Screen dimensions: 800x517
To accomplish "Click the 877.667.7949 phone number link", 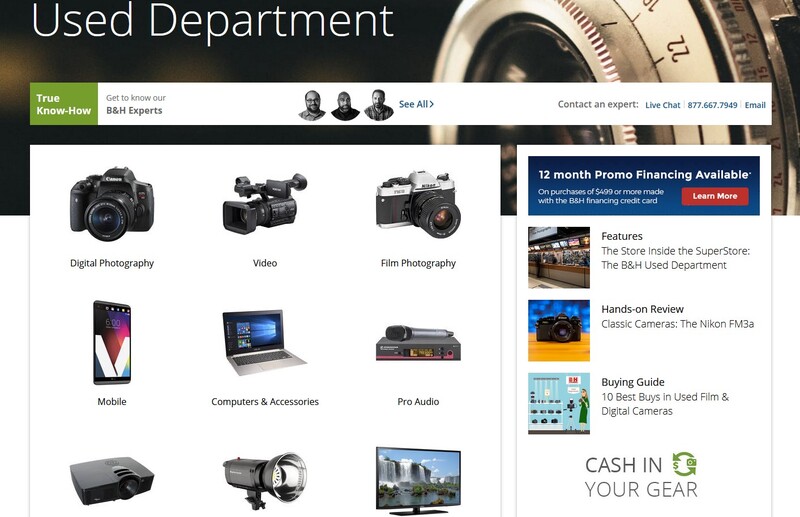I will [712, 105].
